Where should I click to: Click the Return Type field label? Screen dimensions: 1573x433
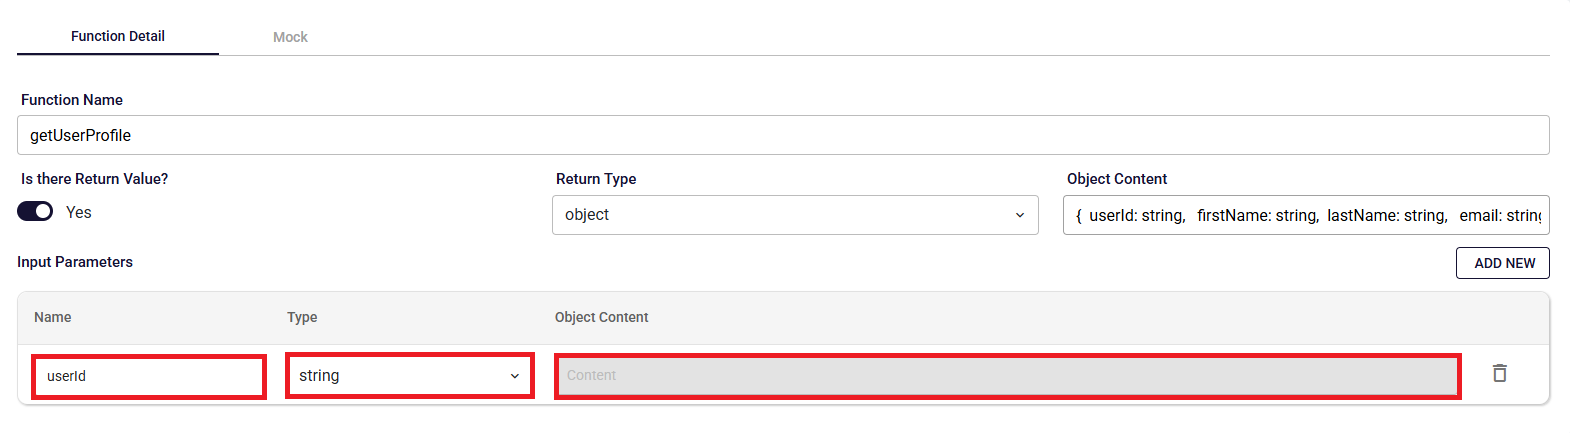pos(596,179)
